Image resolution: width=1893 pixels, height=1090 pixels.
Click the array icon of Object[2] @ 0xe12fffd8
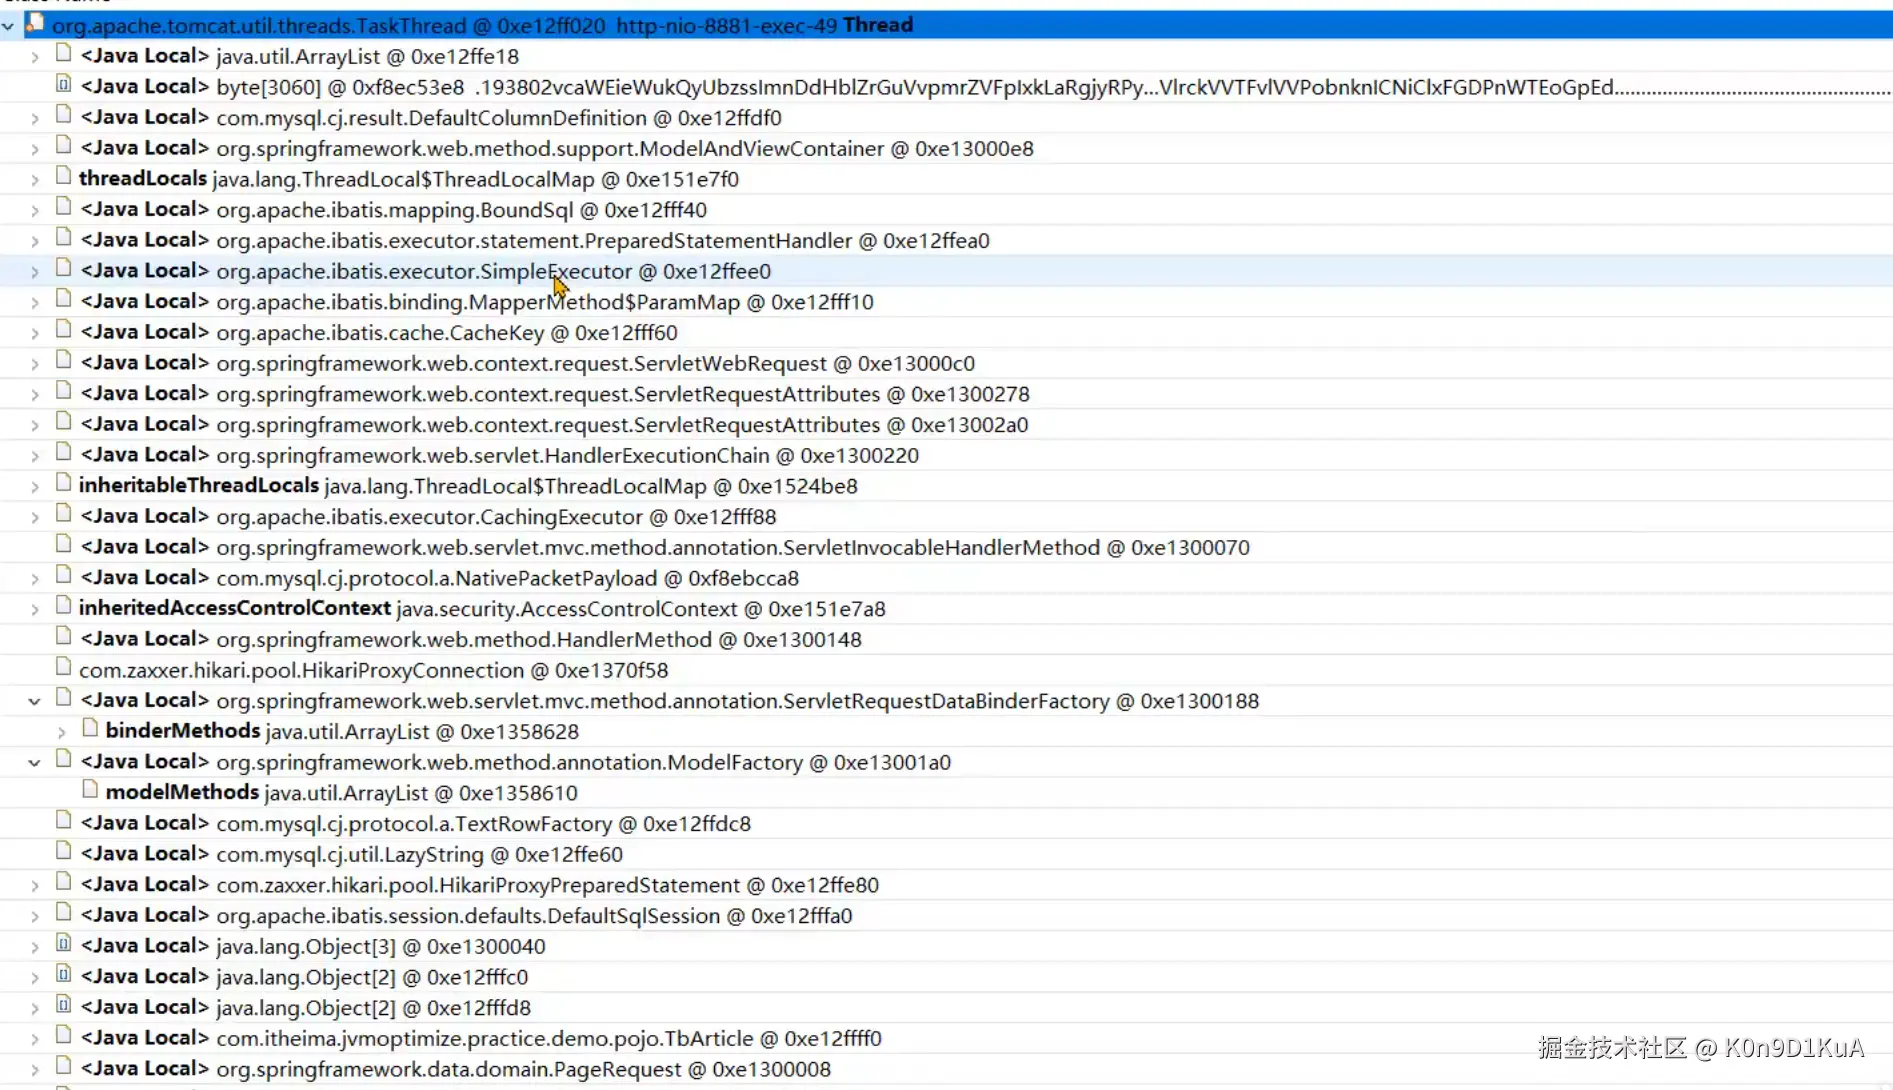(63, 1004)
